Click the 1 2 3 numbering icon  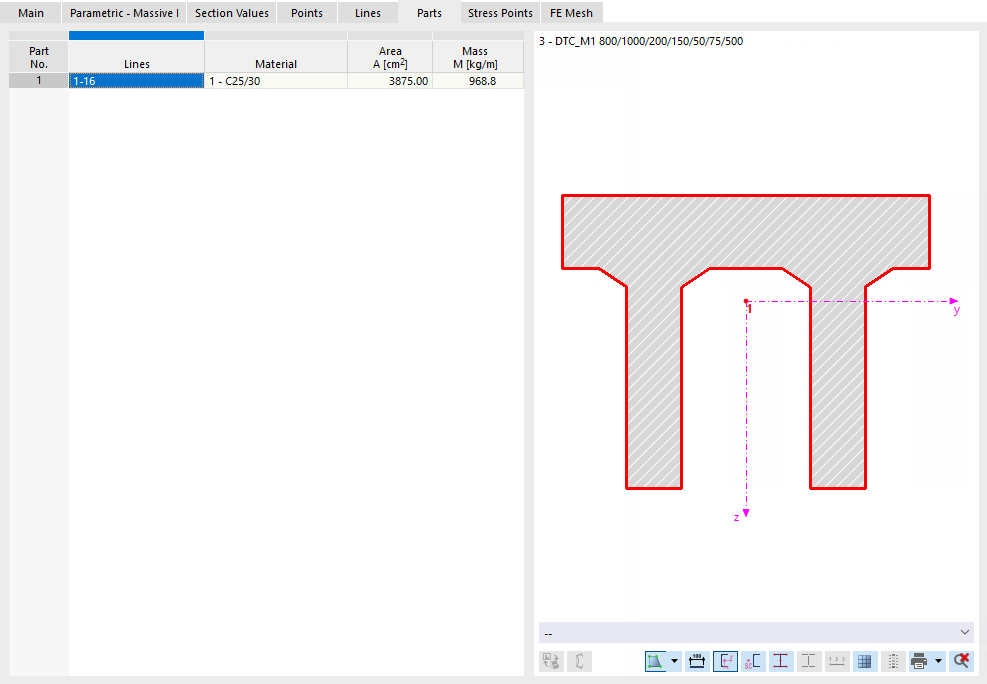click(837, 661)
